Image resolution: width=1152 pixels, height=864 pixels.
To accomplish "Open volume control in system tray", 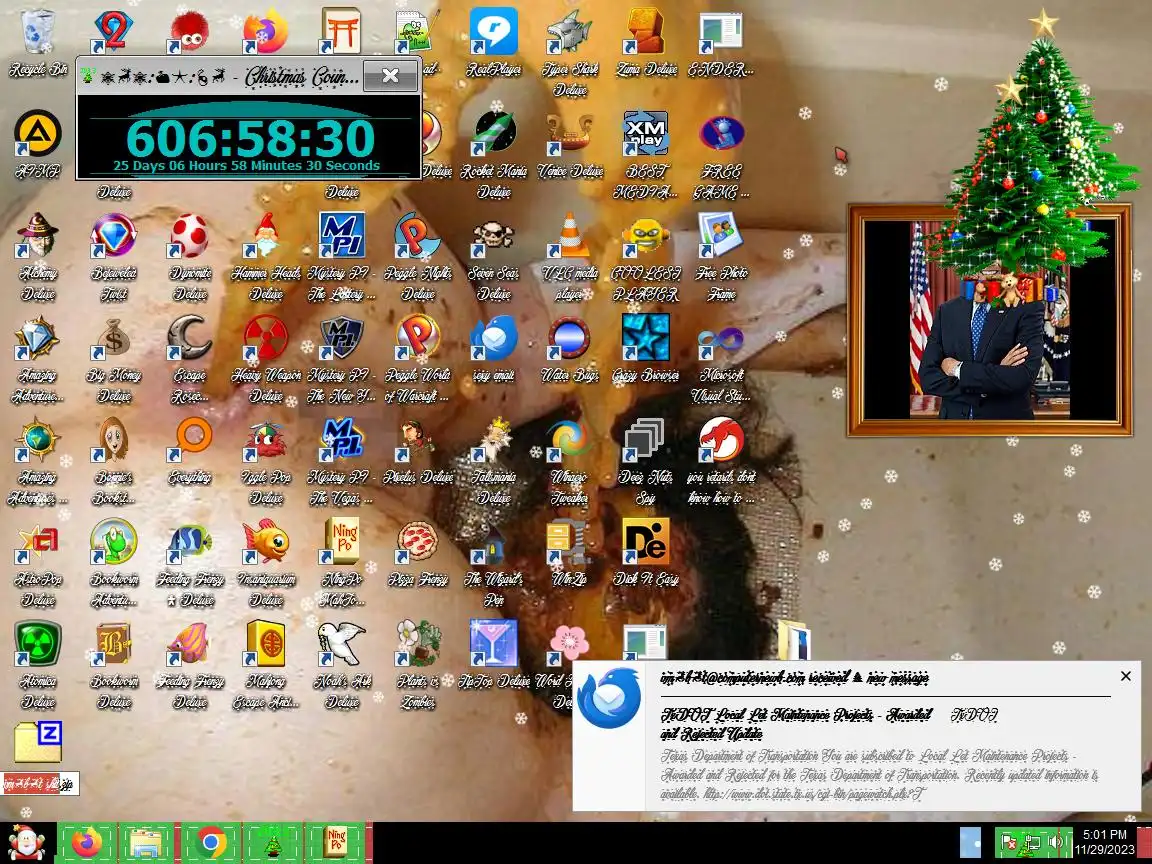I will point(1056,843).
